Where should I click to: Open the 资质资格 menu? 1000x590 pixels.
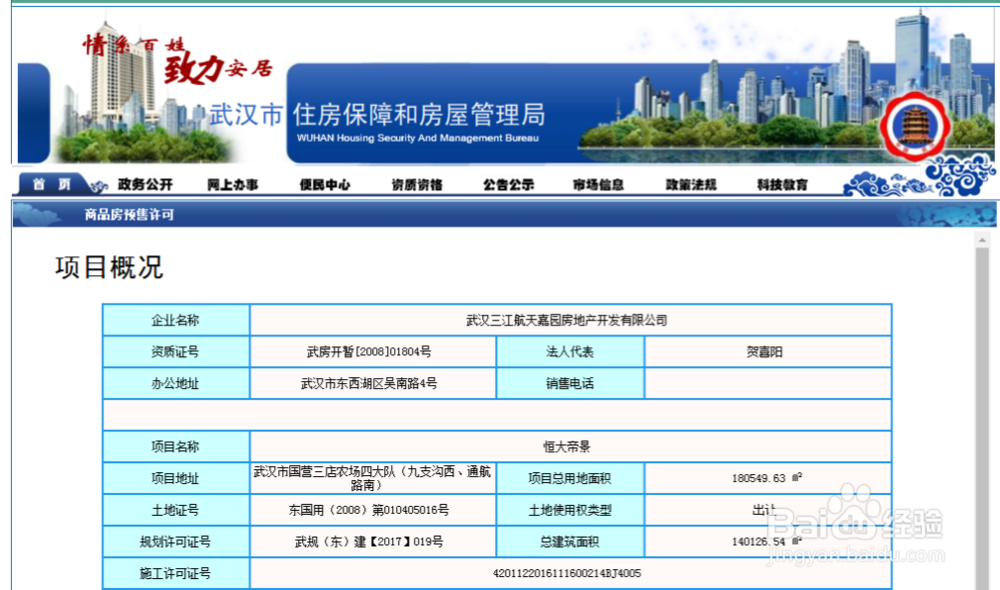click(x=416, y=185)
